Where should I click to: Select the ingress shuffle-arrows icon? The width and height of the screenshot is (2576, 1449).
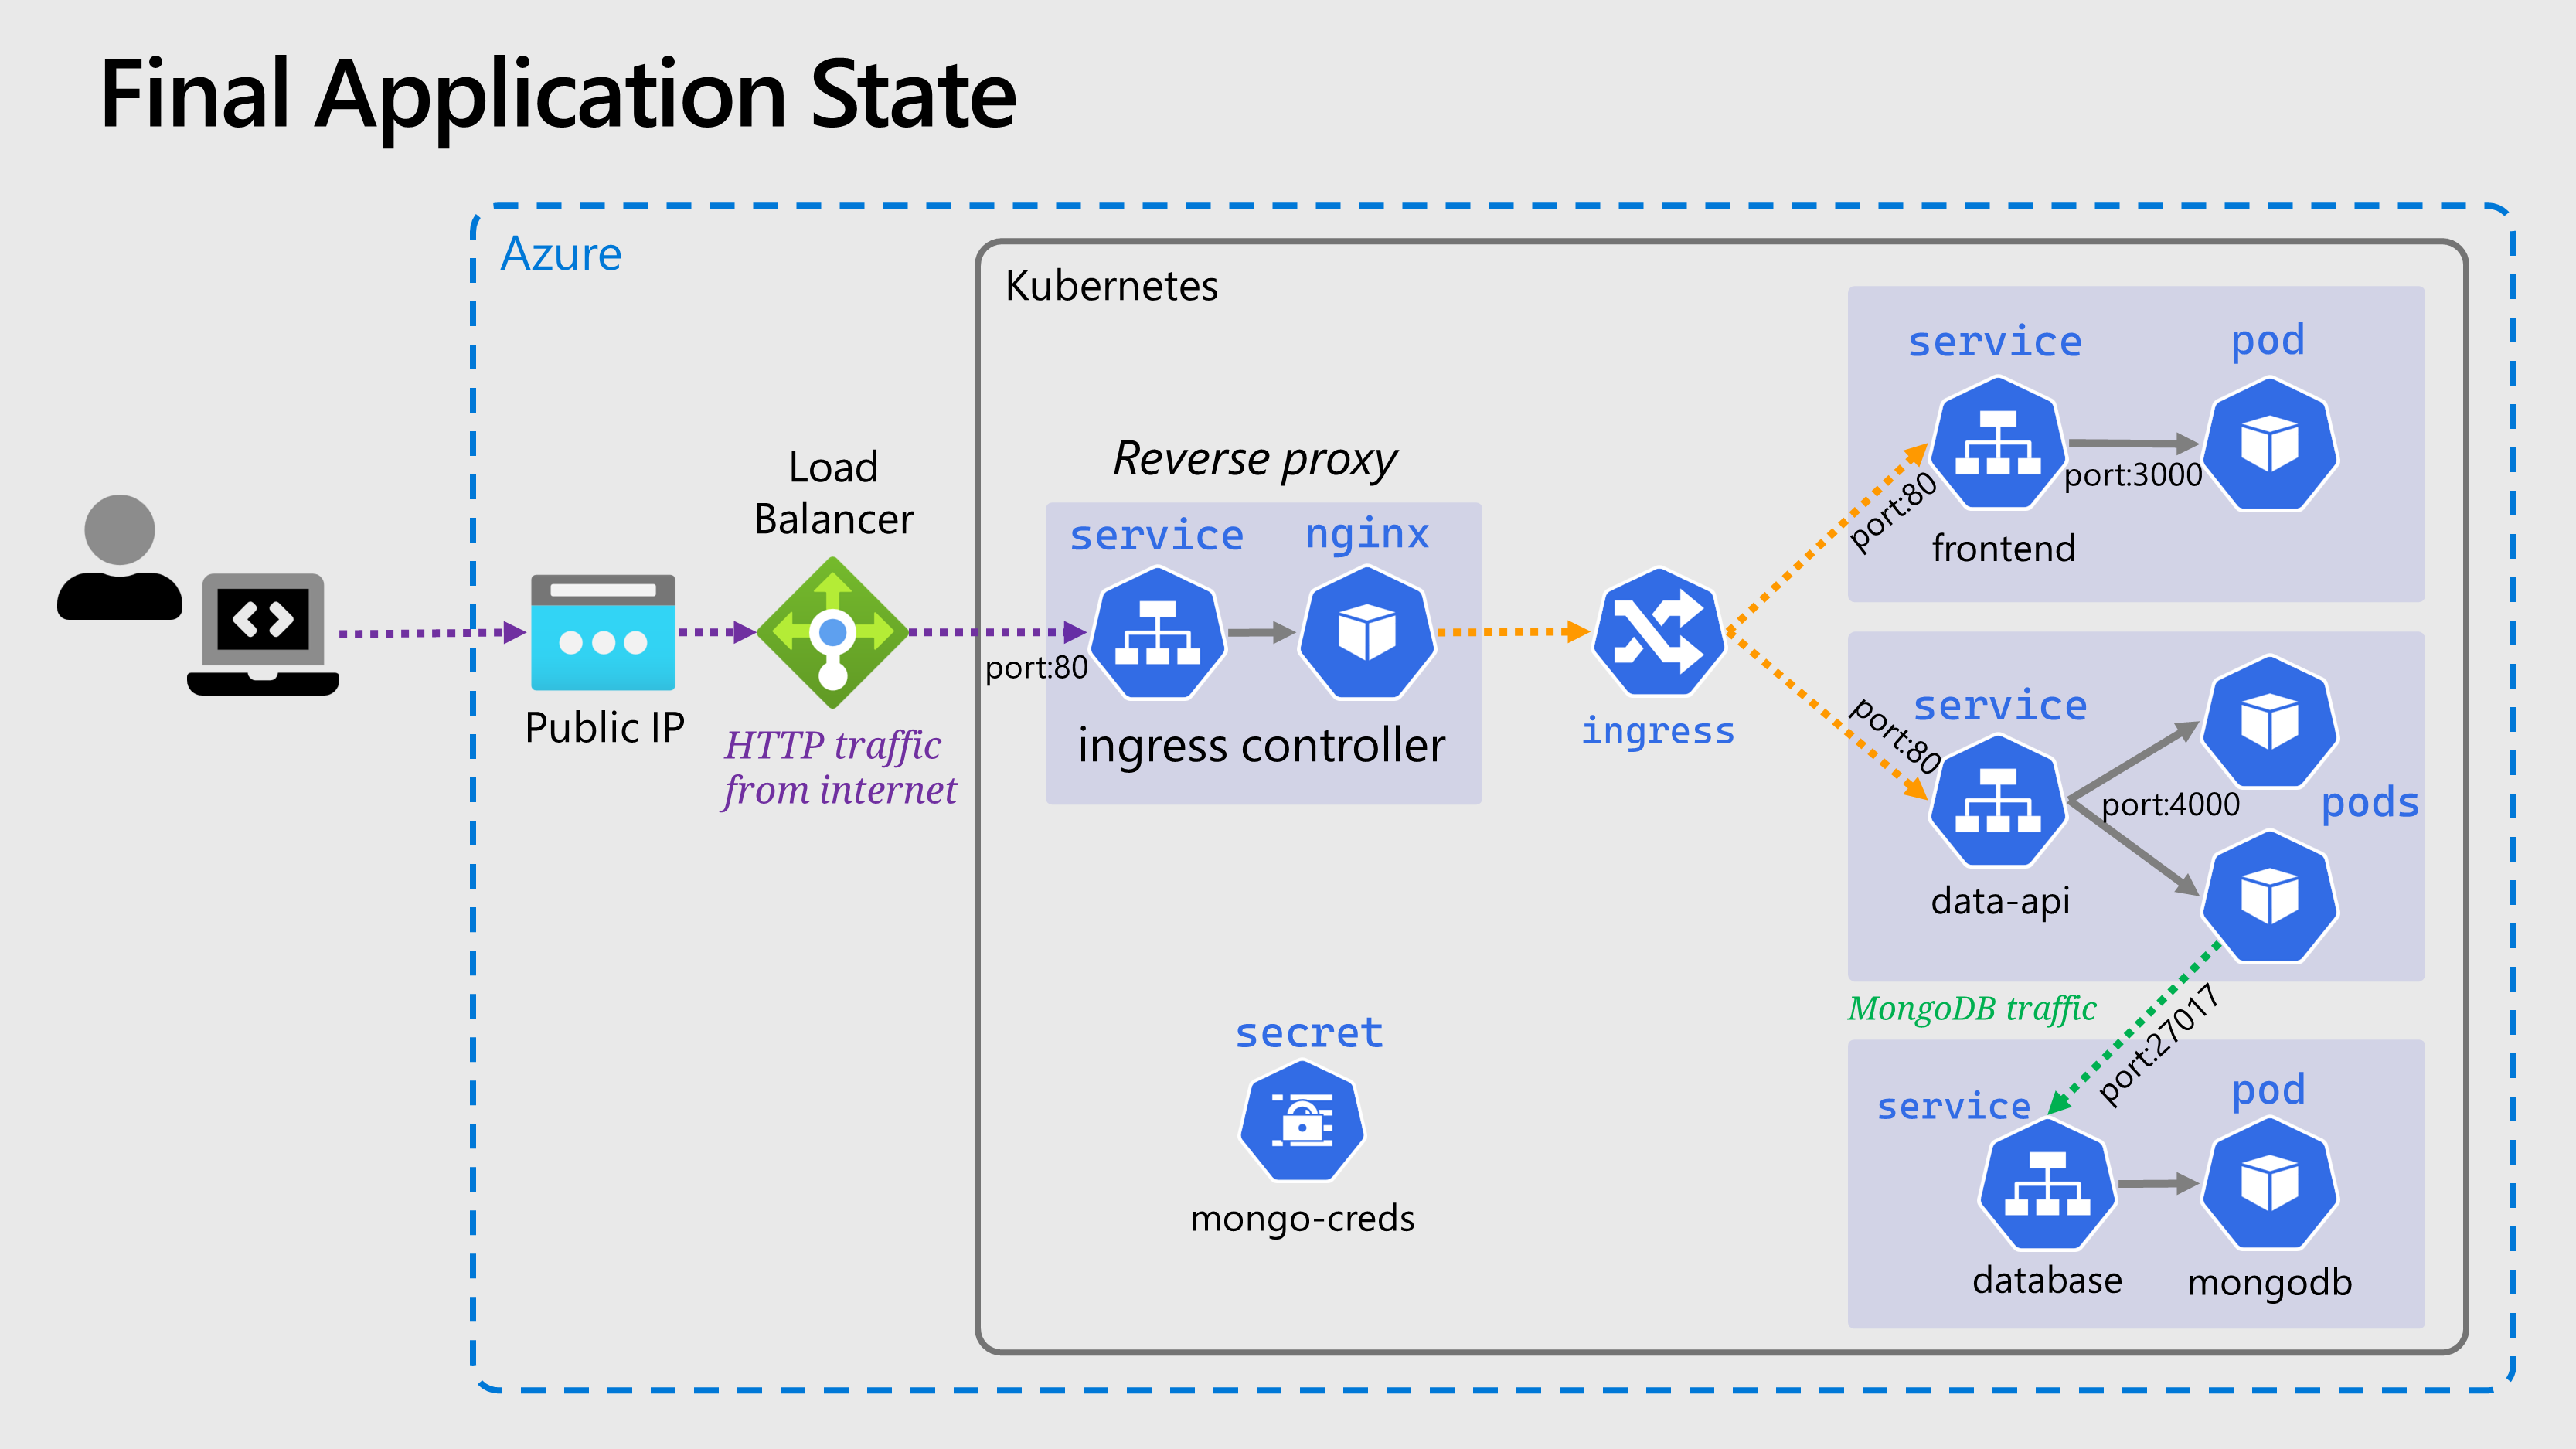tap(1658, 632)
